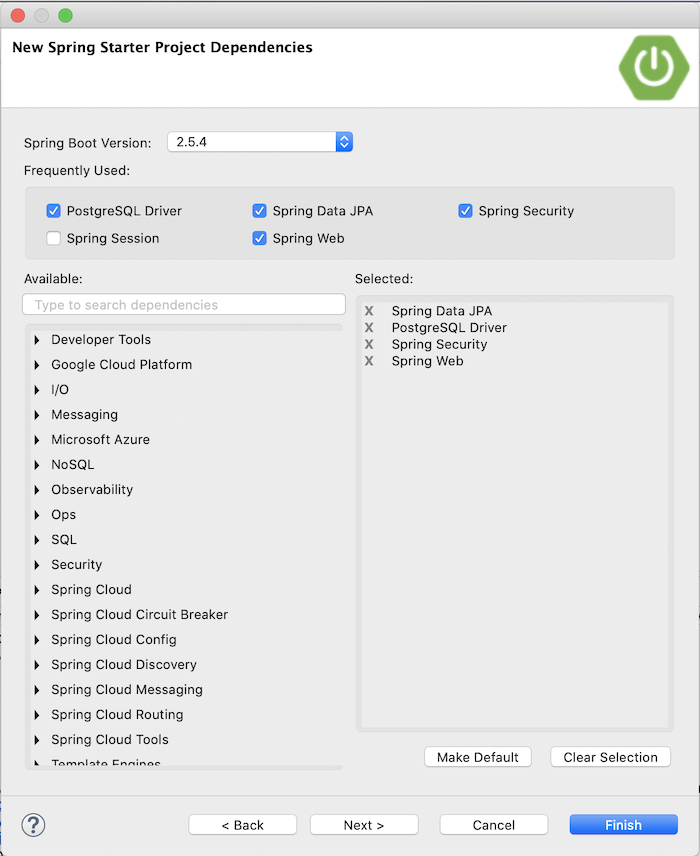
Task: Focus the dependency search field
Action: click(x=184, y=305)
